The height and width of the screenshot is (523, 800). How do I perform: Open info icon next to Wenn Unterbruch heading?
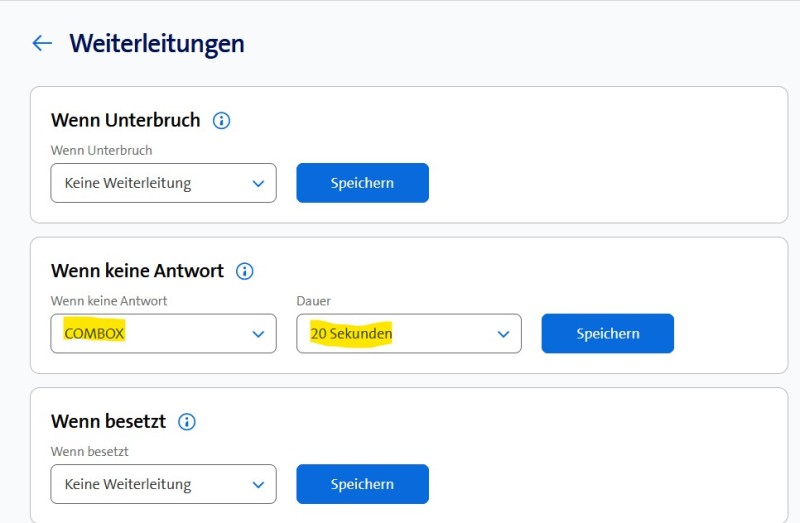click(x=222, y=121)
